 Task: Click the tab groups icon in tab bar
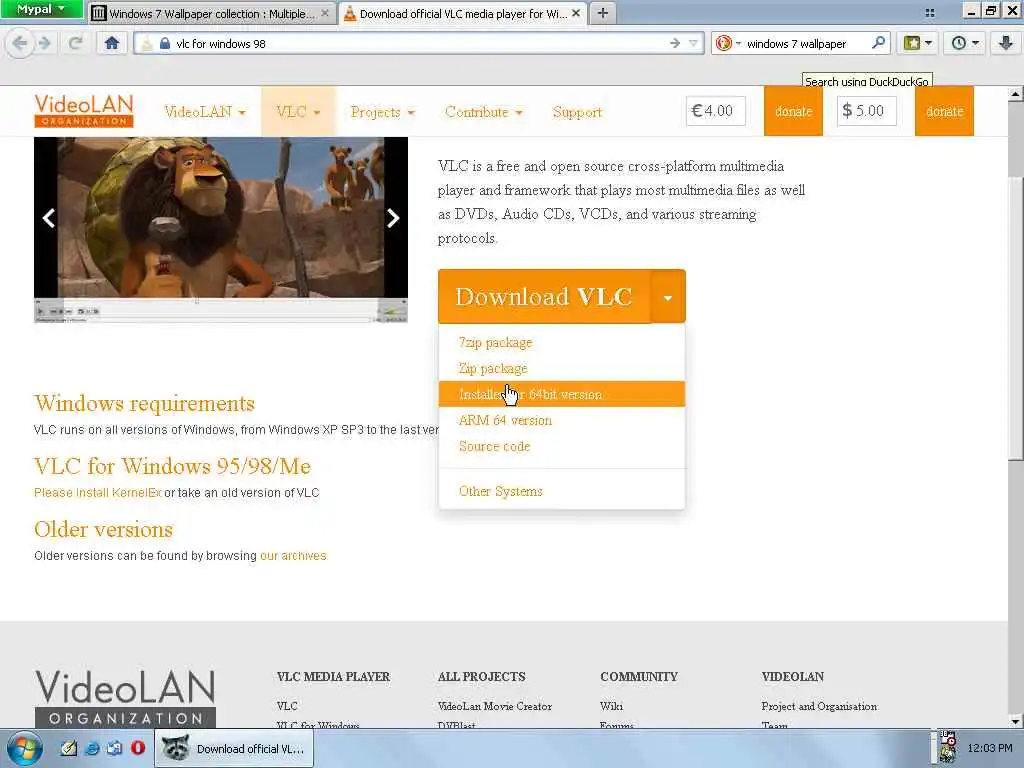pos(930,13)
